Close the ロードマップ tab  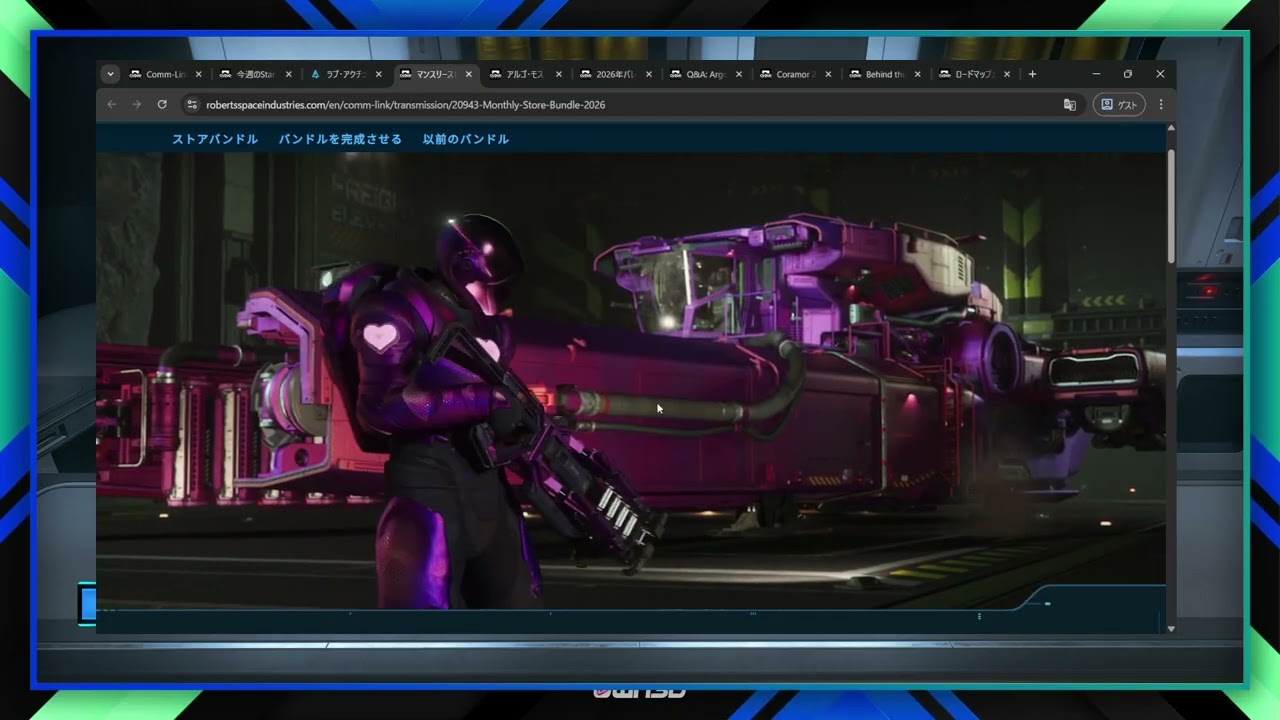tap(1007, 74)
